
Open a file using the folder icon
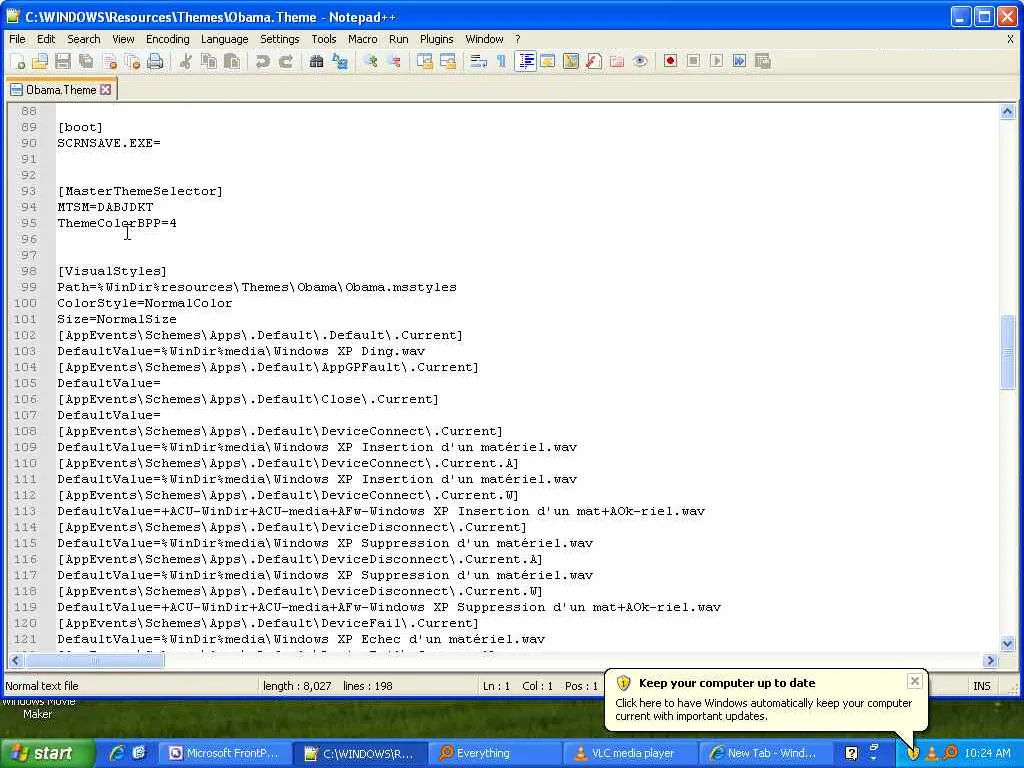pyautogui.click(x=40, y=61)
